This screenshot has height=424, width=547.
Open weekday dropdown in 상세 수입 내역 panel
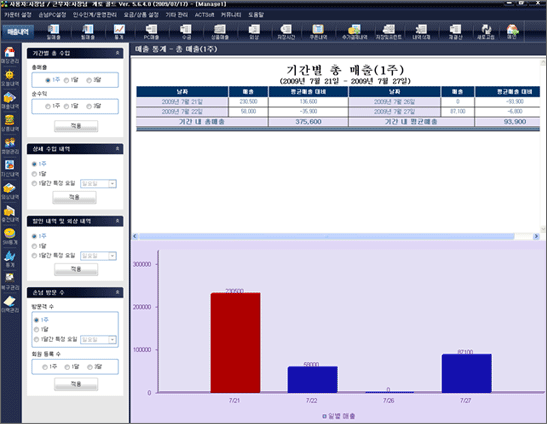click(x=112, y=184)
